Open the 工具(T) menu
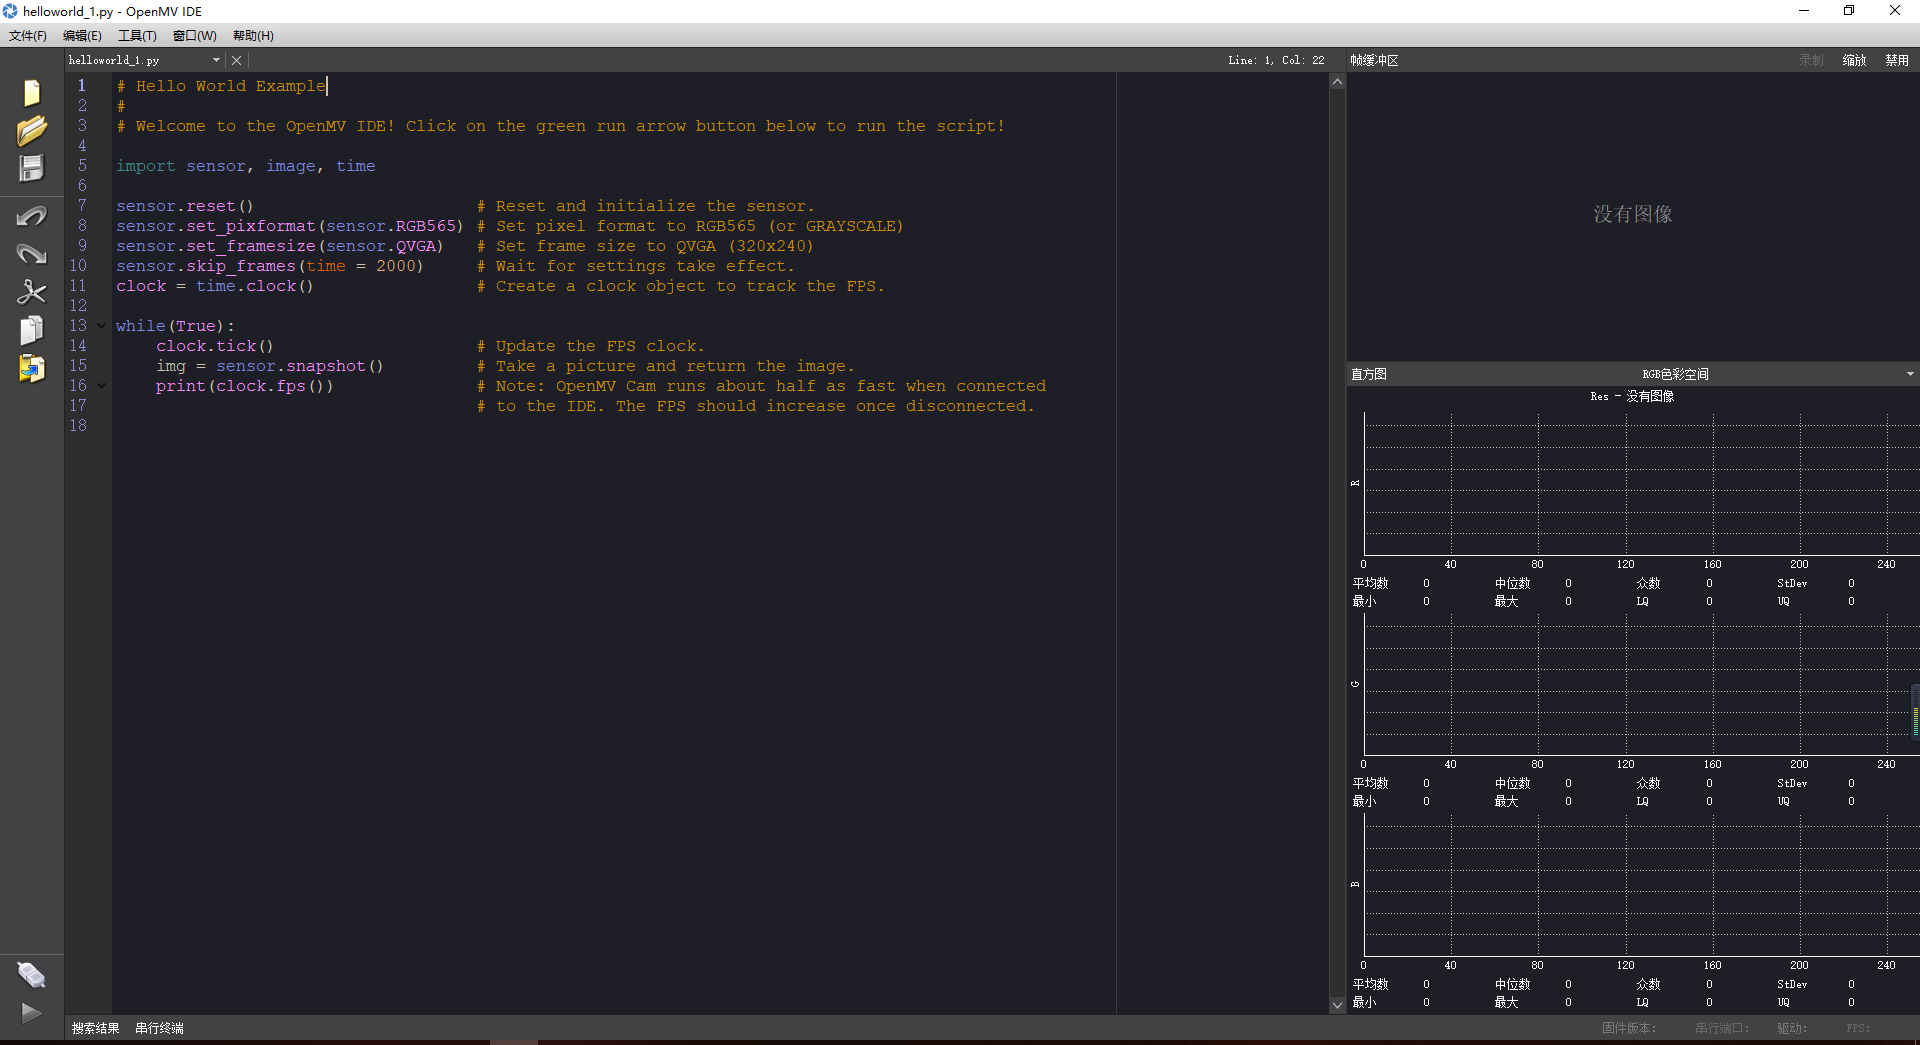1920x1045 pixels. pos(136,35)
